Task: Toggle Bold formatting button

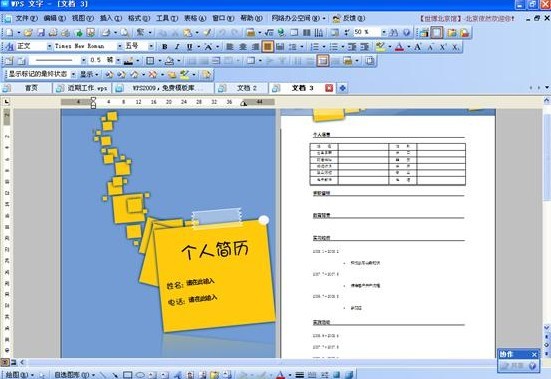Action: tap(164, 47)
